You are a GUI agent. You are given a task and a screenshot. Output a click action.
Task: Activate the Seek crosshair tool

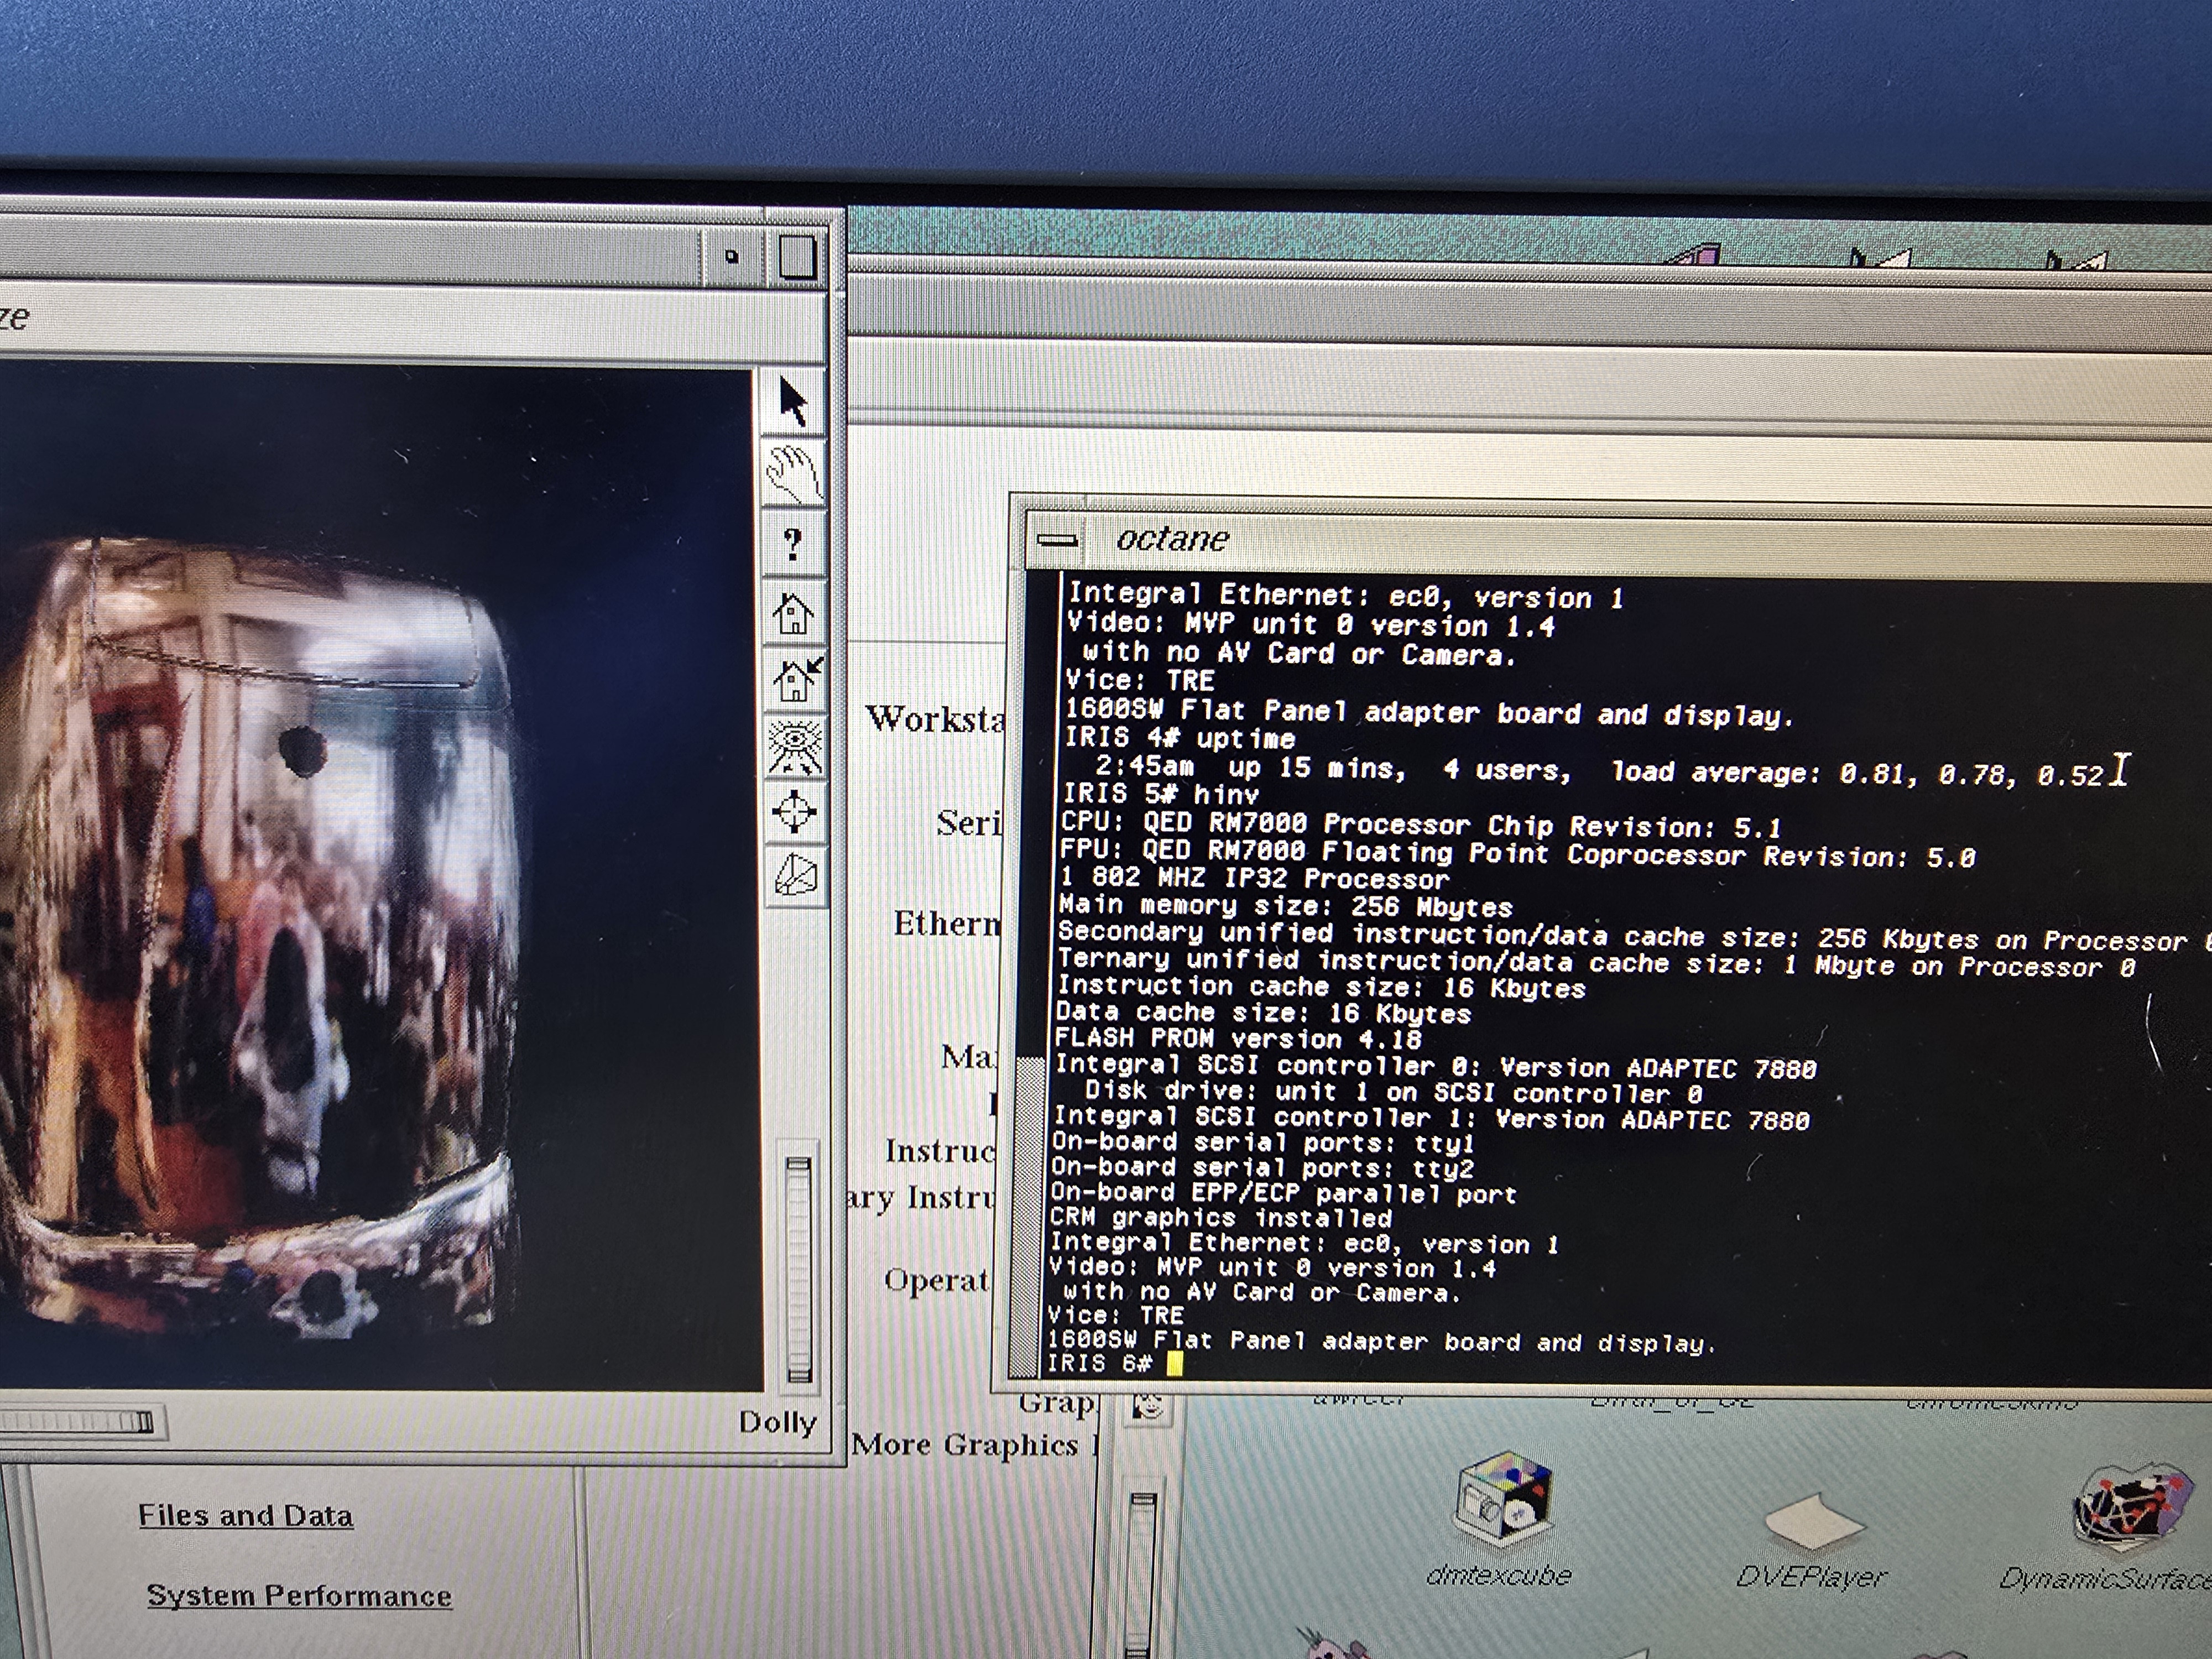click(x=796, y=811)
